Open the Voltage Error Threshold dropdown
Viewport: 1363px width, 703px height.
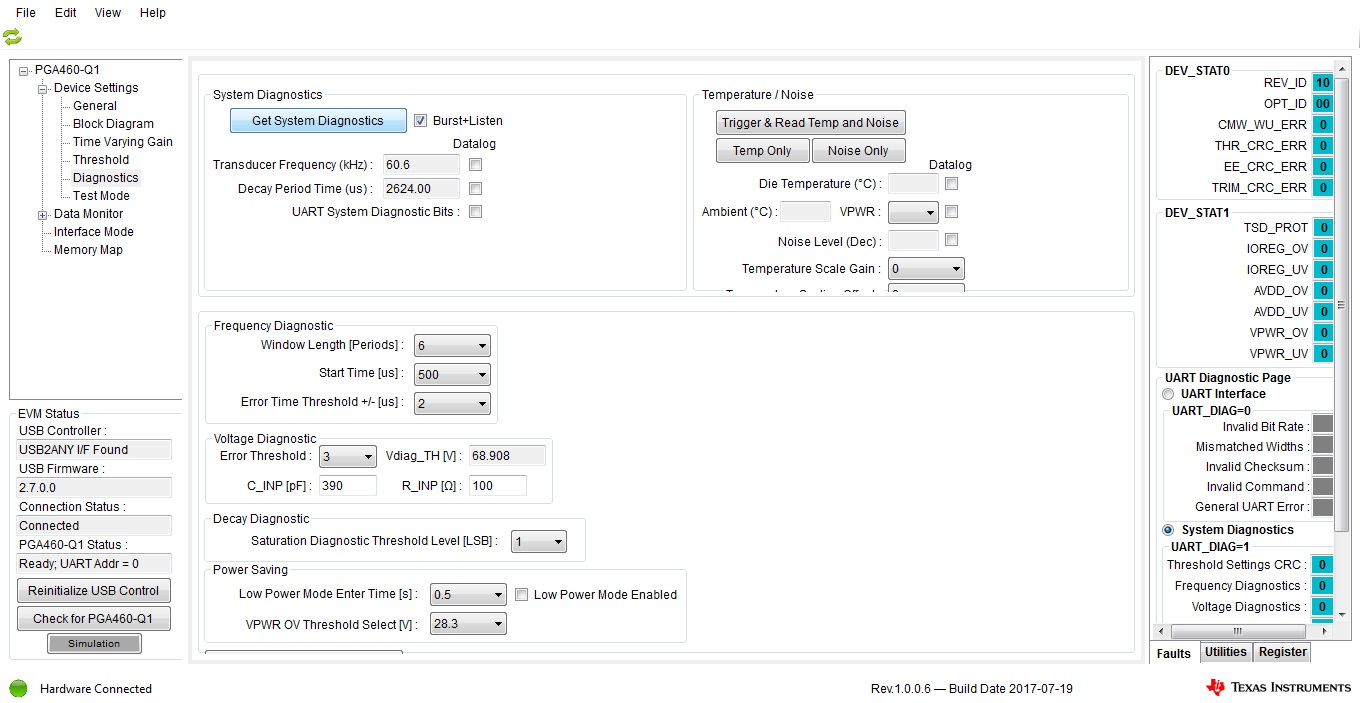pos(347,456)
